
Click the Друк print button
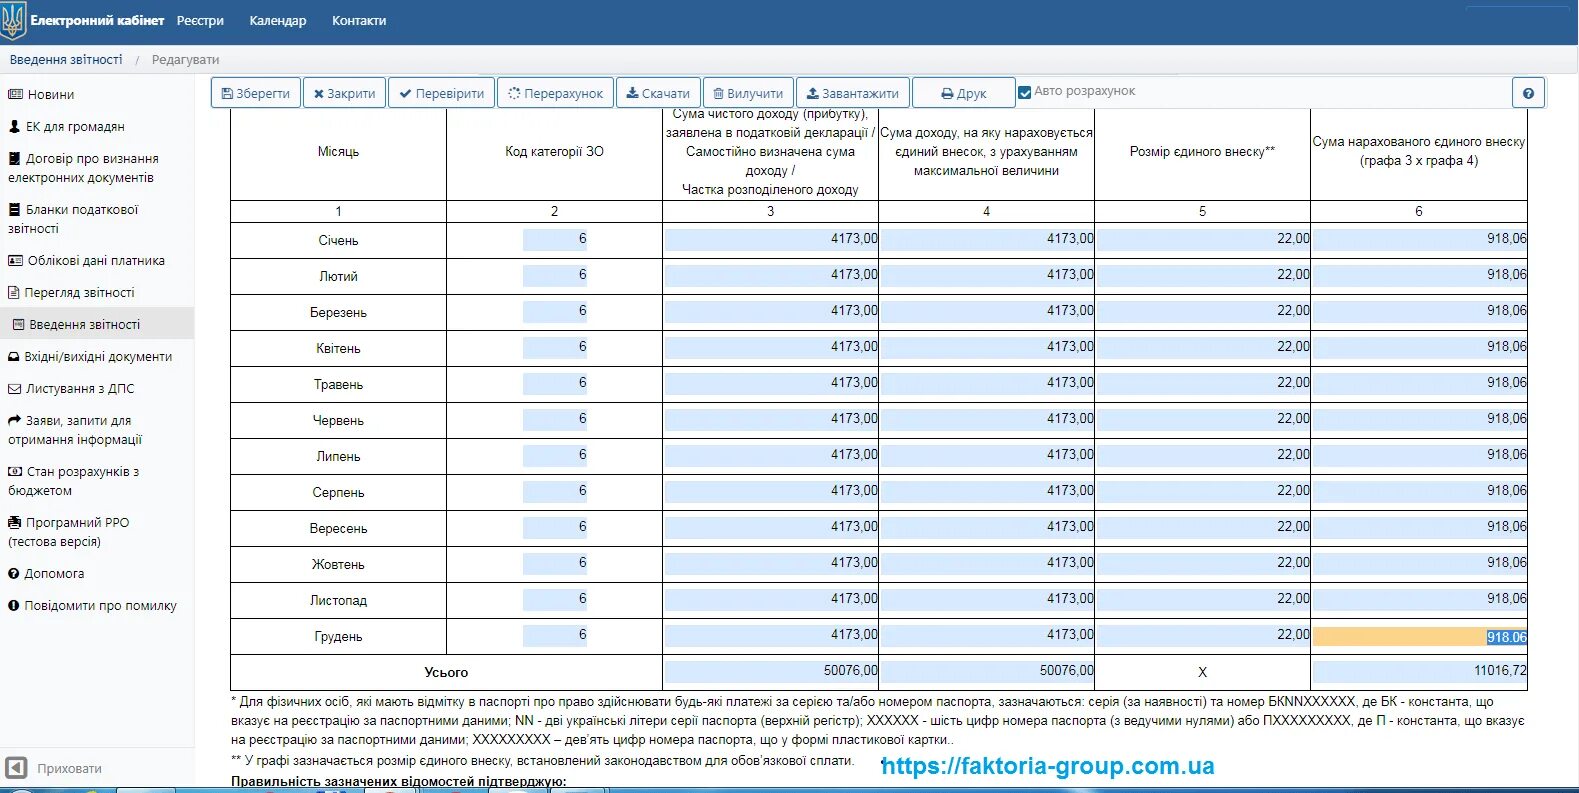click(x=964, y=93)
